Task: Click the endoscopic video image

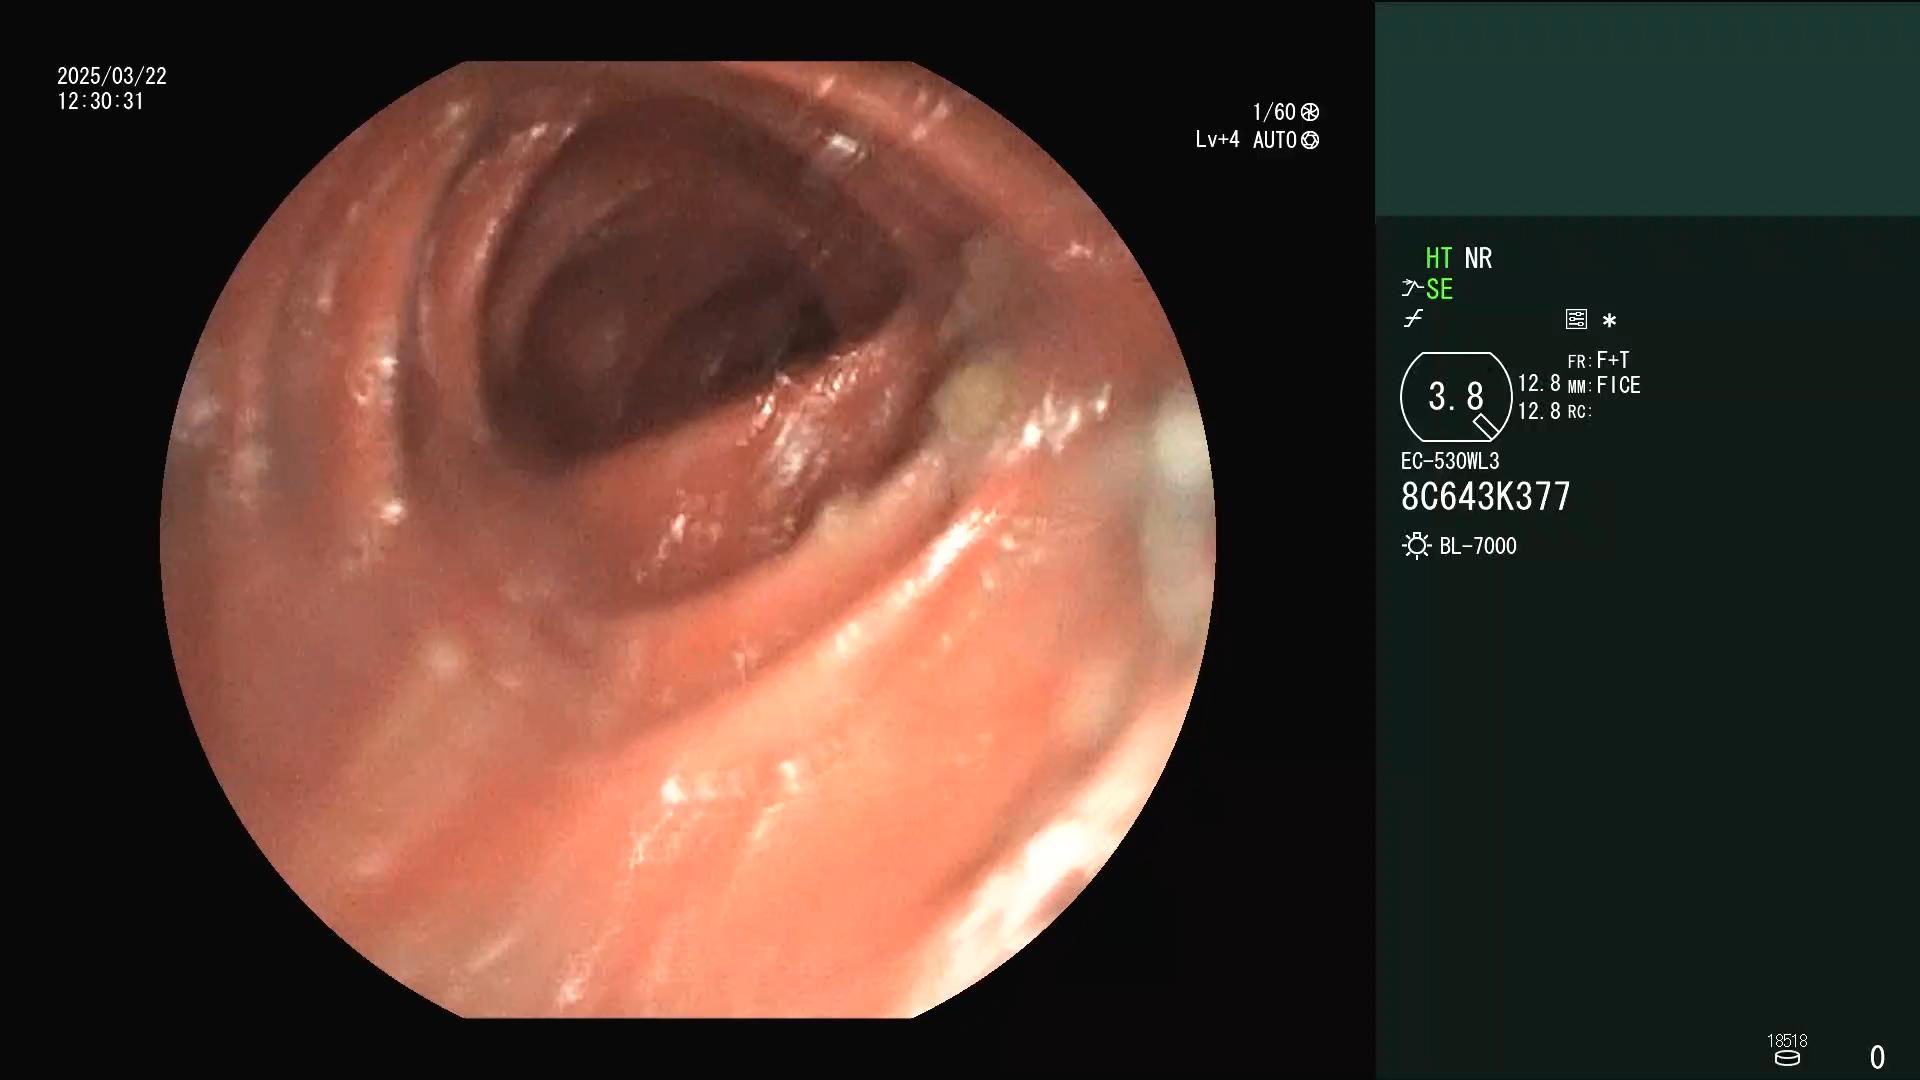Action: point(688,540)
